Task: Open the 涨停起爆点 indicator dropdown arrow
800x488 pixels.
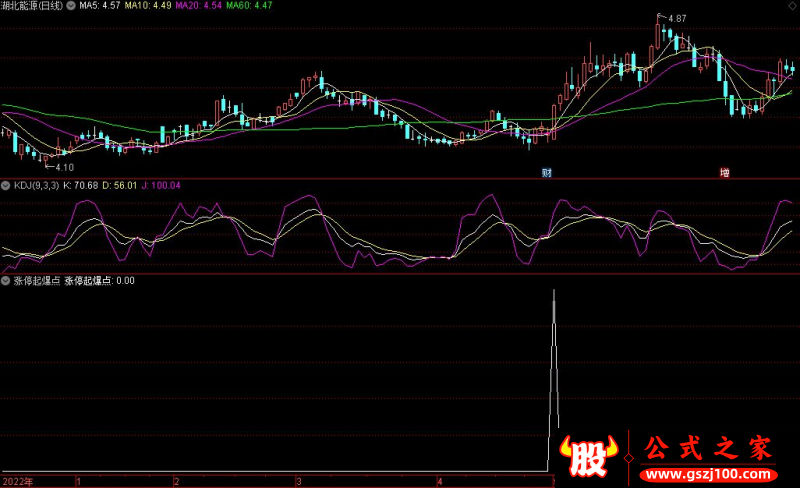Action: (5, 281)
